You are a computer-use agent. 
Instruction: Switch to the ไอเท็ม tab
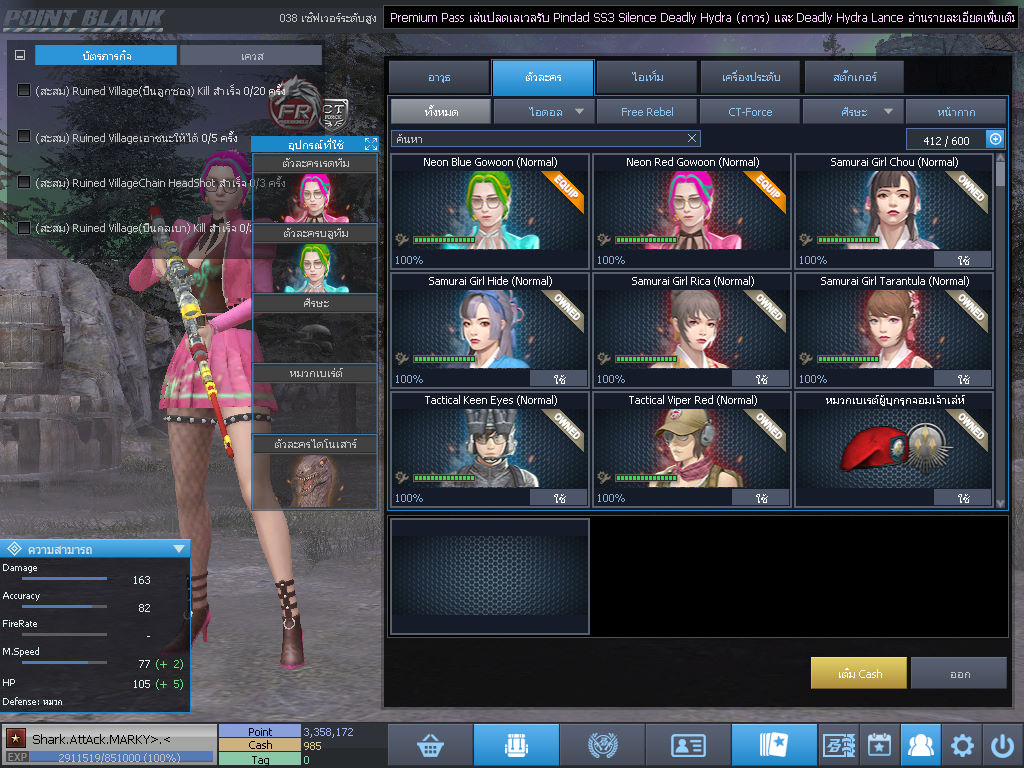(647, 77)
